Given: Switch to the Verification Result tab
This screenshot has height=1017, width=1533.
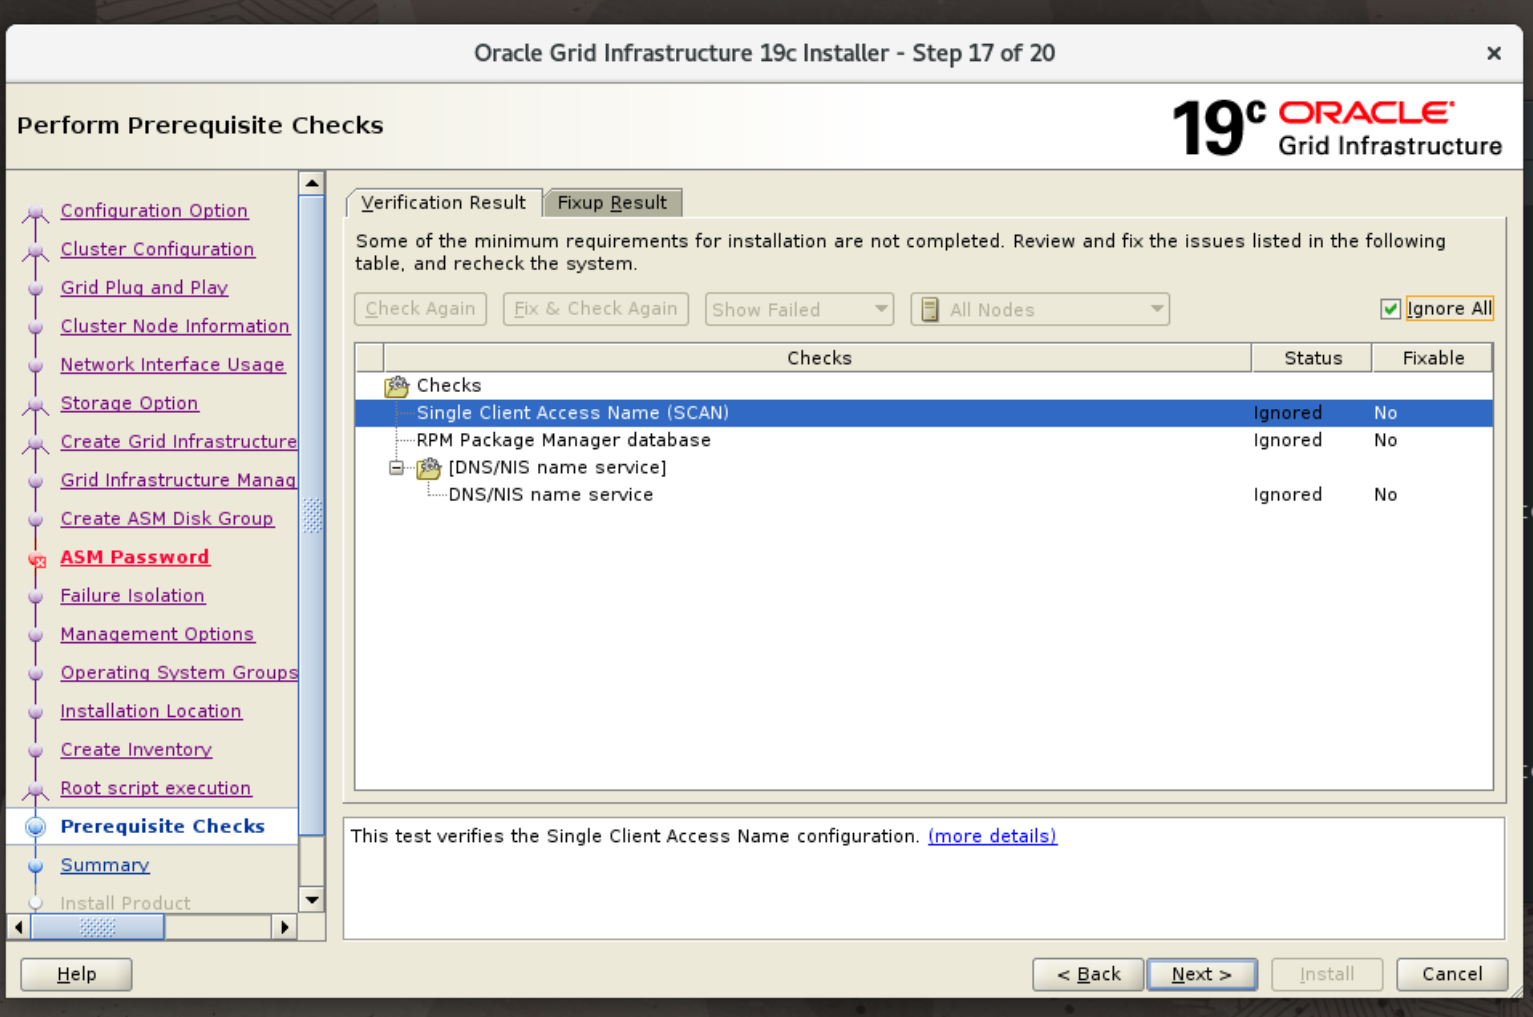Looking at the screenshot, I should 443,203.
